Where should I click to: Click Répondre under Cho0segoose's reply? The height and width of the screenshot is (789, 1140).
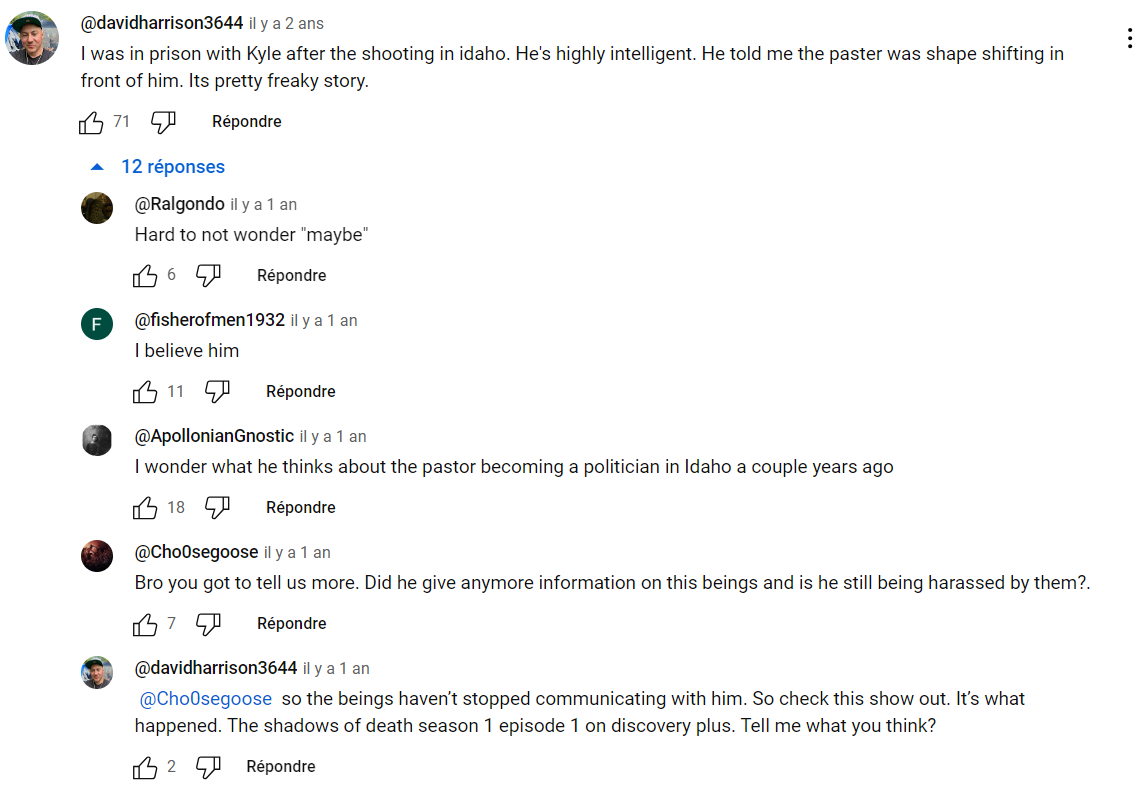[x=292, y=624]
